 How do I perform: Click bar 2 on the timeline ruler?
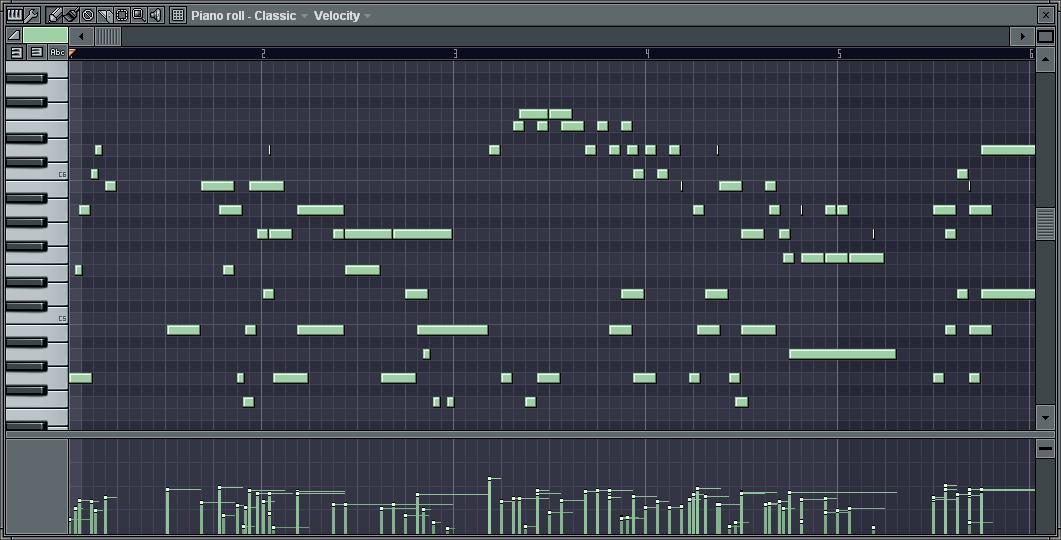263,53
